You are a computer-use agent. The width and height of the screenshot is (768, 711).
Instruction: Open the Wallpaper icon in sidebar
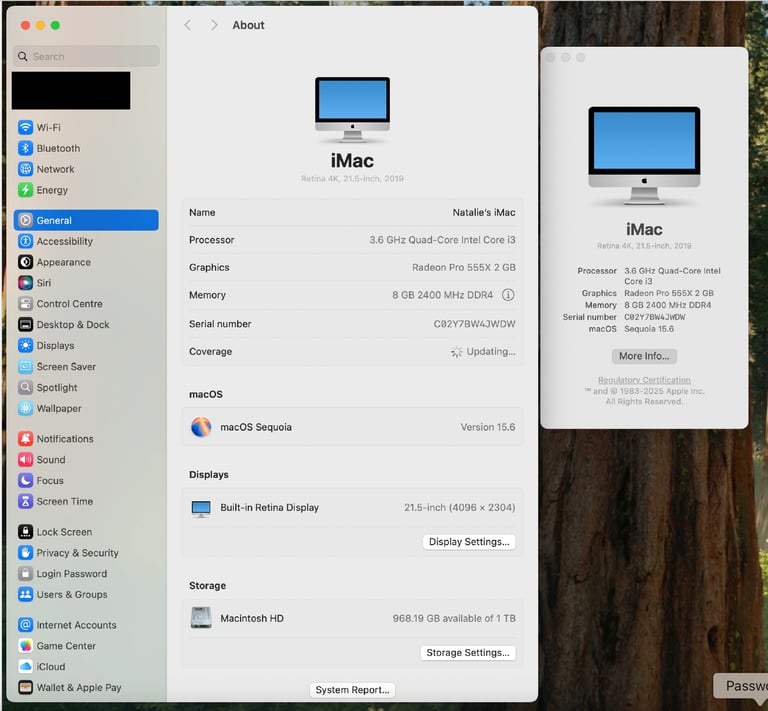click(25, 408)
